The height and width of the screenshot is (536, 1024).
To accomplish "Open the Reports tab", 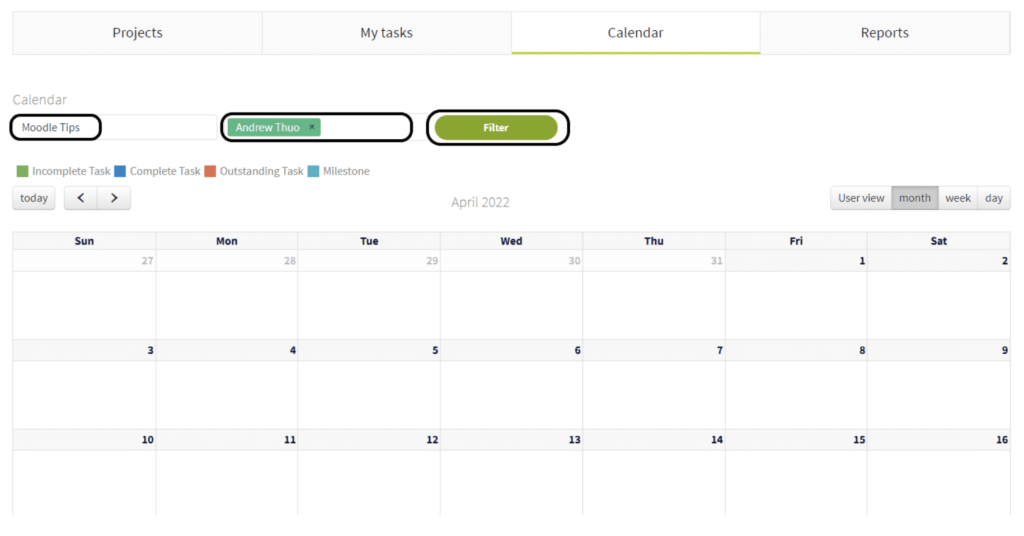I will pos(884,33).
